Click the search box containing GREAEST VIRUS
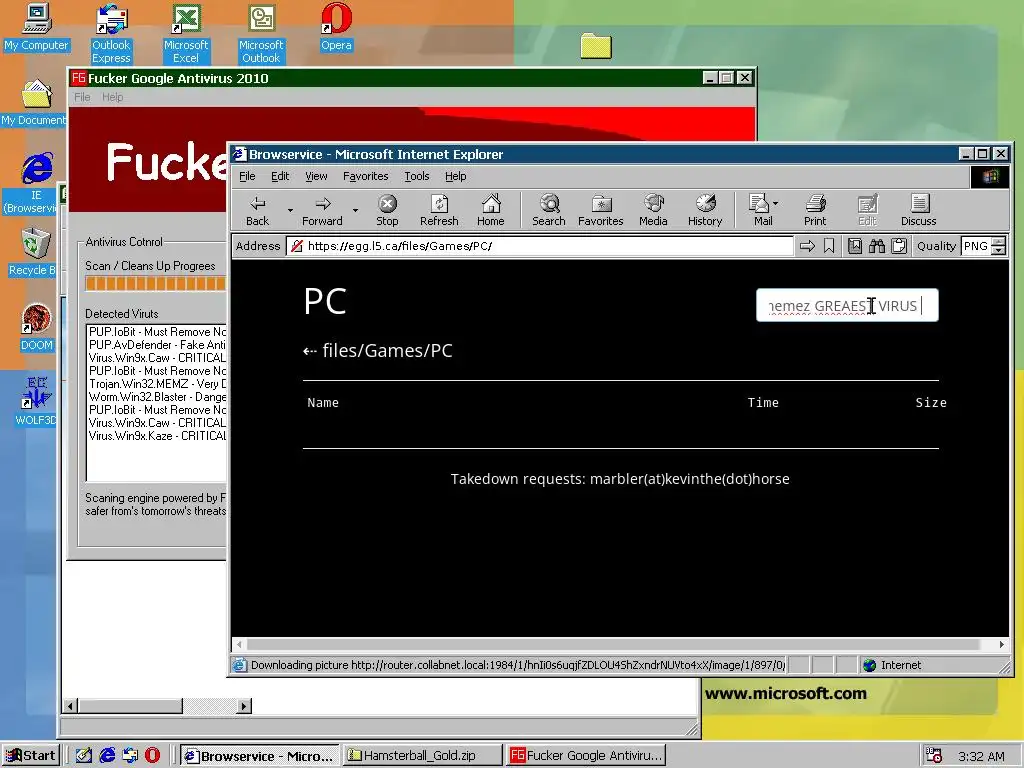Image resolution: width=1024 pixels, height=768 pixels. [x=847, y=306]
